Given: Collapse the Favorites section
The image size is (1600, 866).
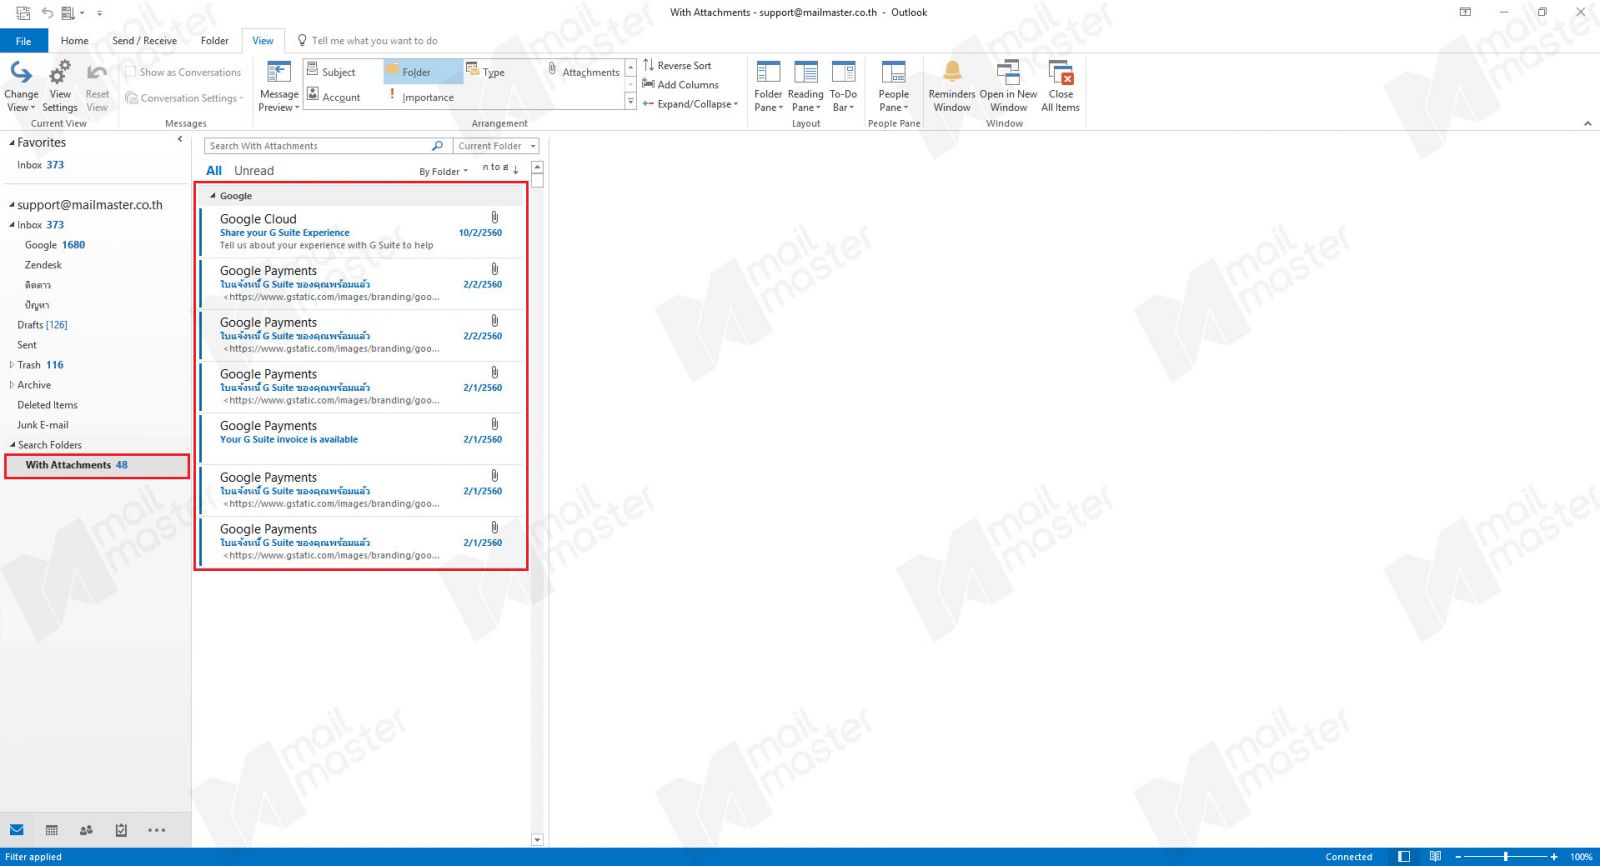Looking at the screenshot, I should [x=11, y=143].
